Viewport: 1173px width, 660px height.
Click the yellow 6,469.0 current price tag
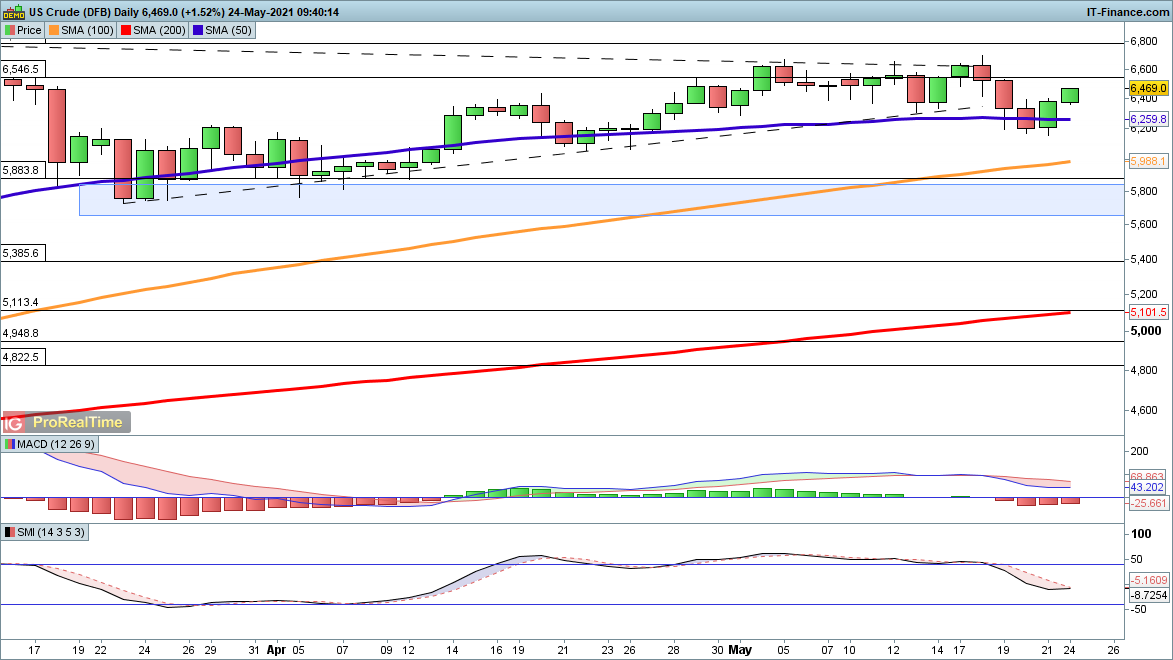1148,88
